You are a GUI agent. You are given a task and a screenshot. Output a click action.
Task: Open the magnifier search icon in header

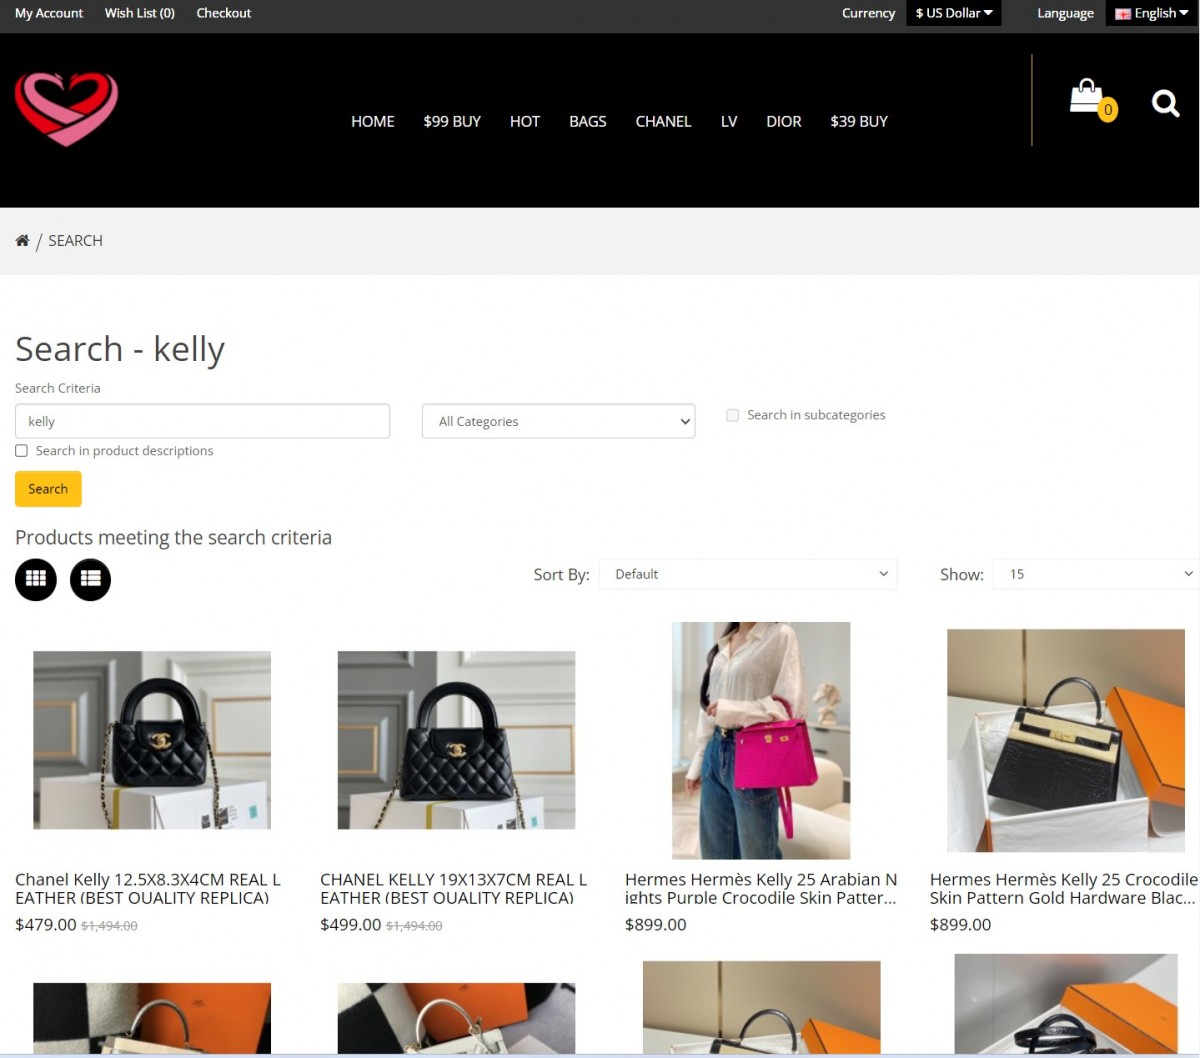[1165, 103]
